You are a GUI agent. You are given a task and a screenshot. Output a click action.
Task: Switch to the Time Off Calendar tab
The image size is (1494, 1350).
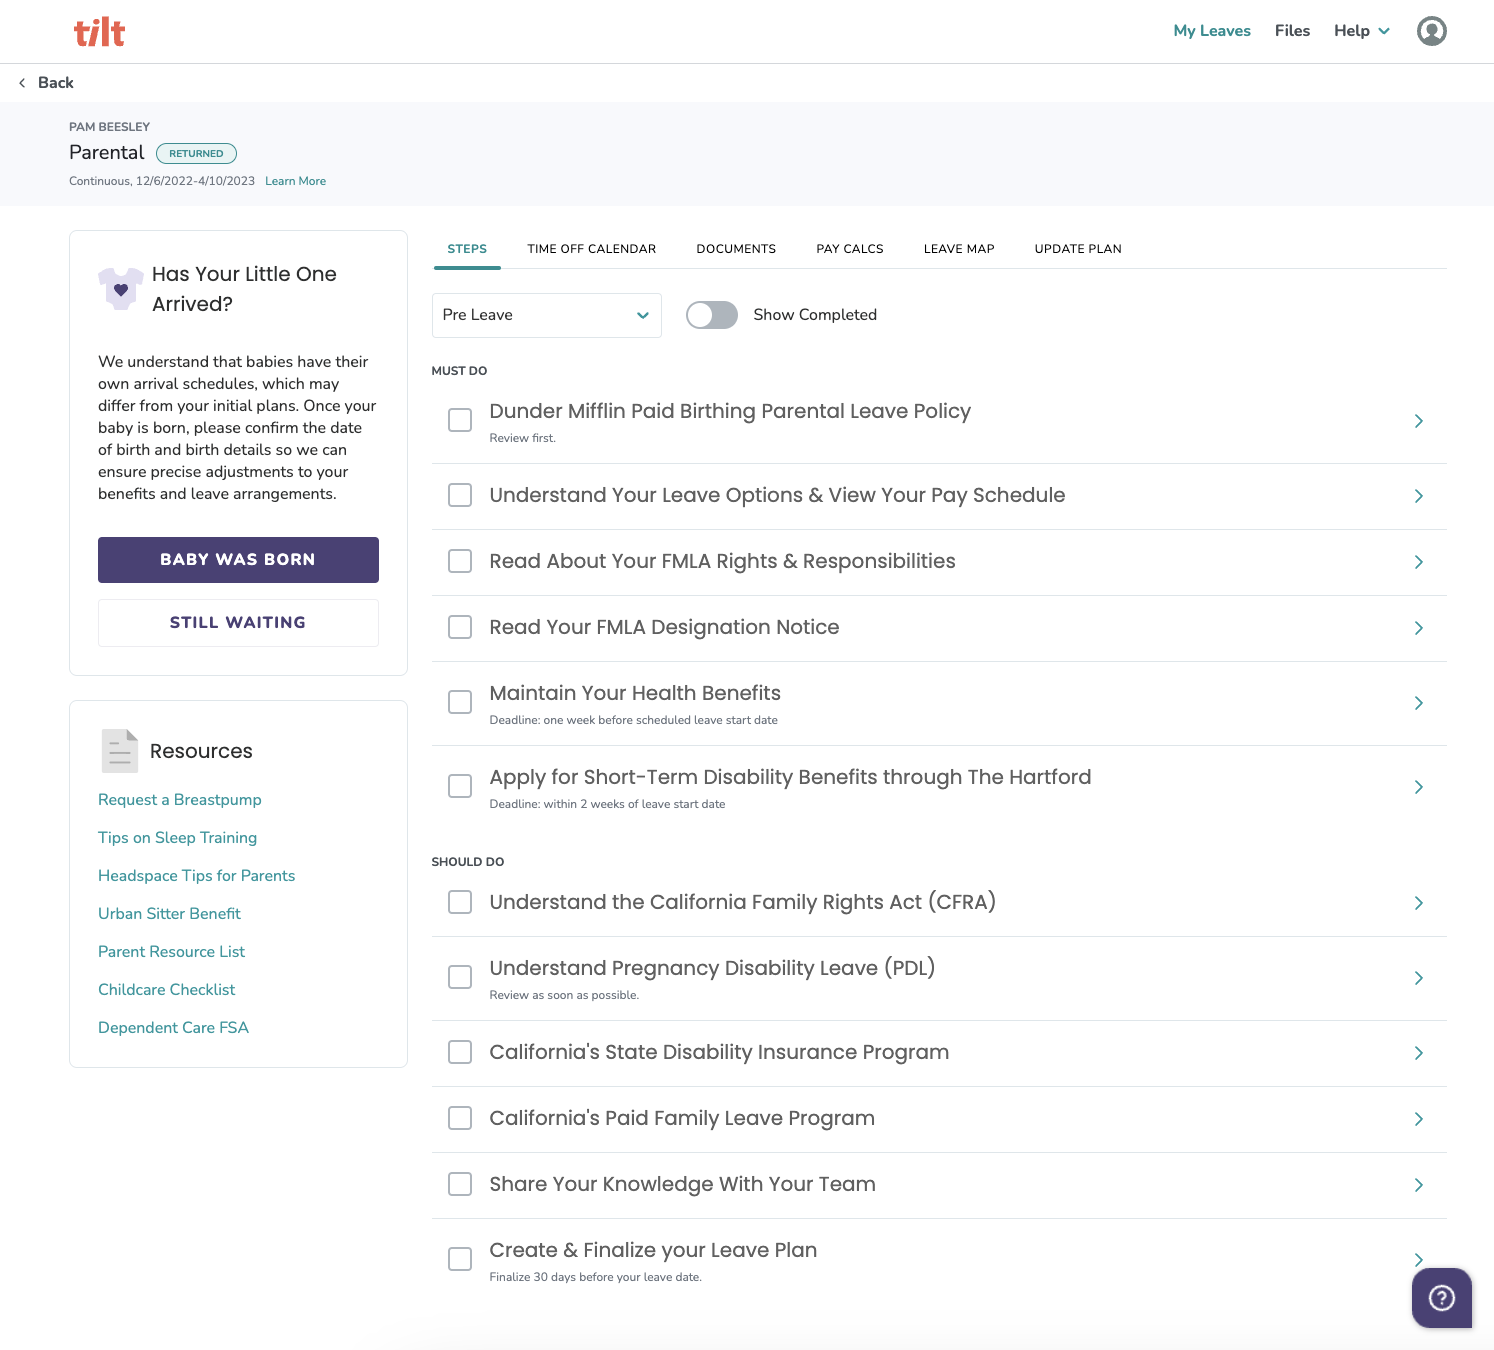pyautogui.click(x=591, y=248)
